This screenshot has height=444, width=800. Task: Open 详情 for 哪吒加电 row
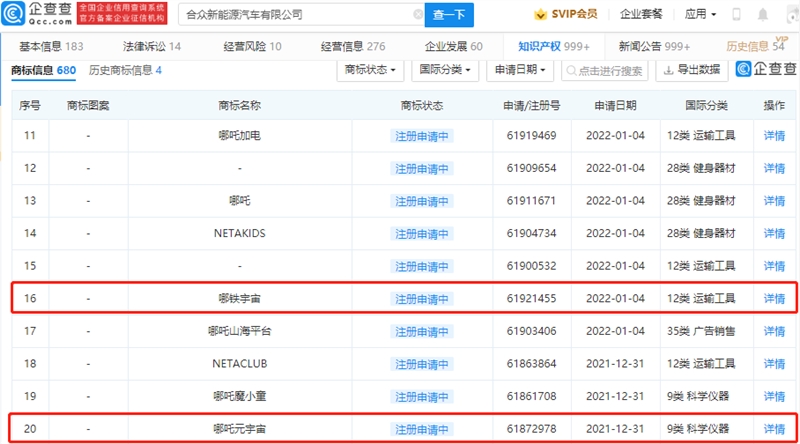774,136
